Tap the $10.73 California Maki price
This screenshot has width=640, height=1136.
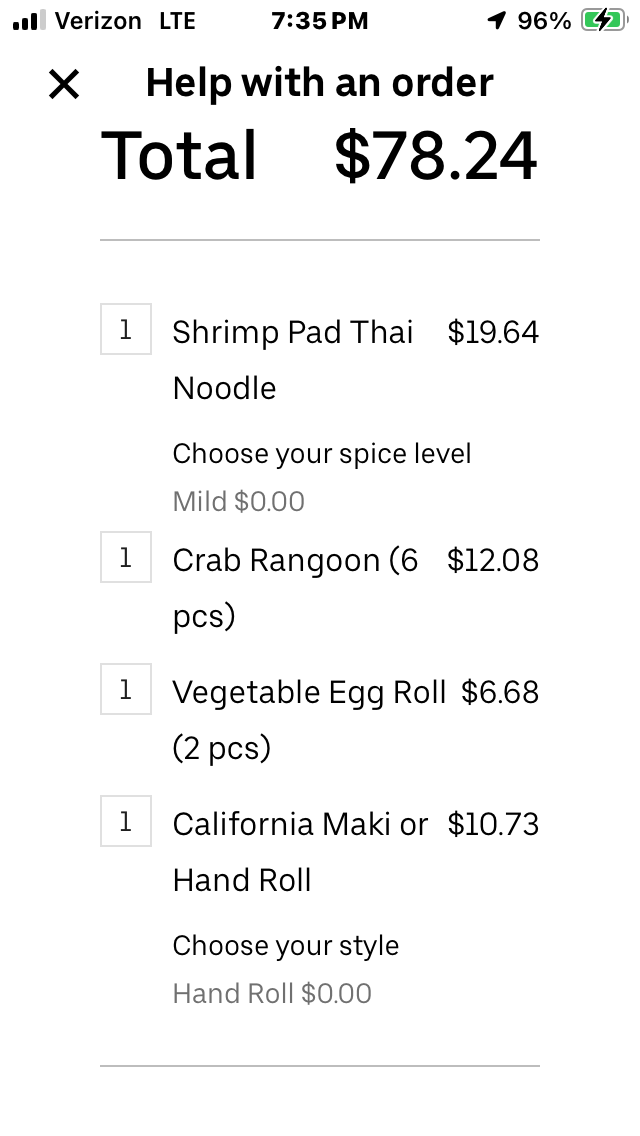click(493, 825)
